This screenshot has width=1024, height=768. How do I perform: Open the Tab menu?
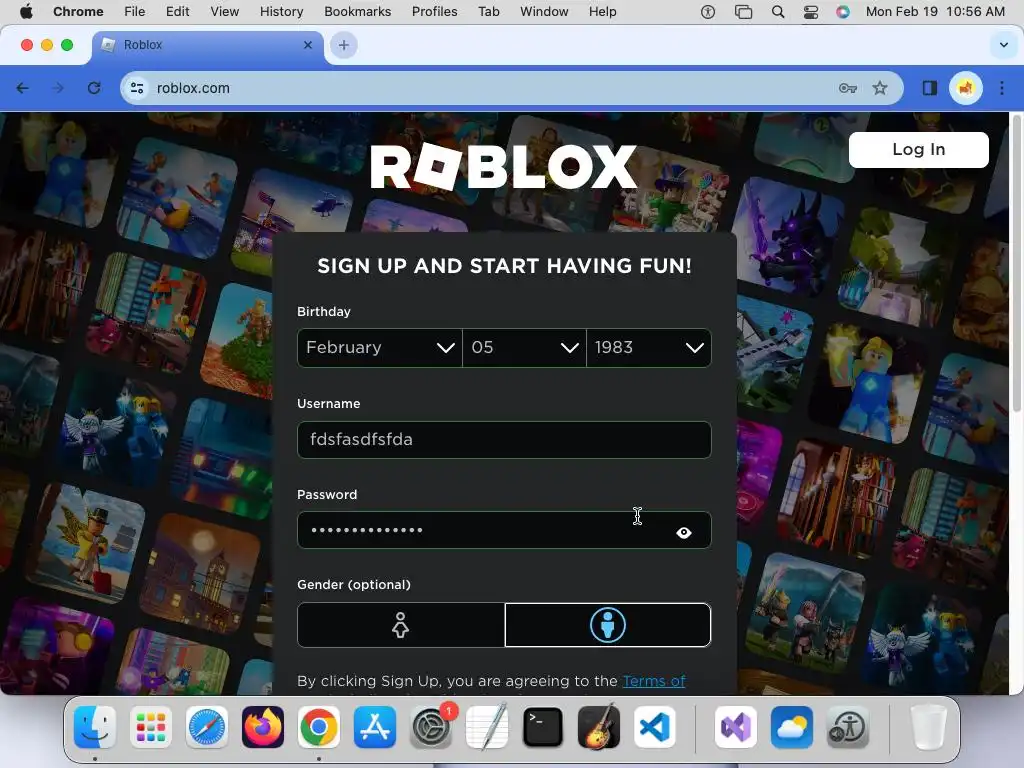pyautogui.click(x=488, y=11)
